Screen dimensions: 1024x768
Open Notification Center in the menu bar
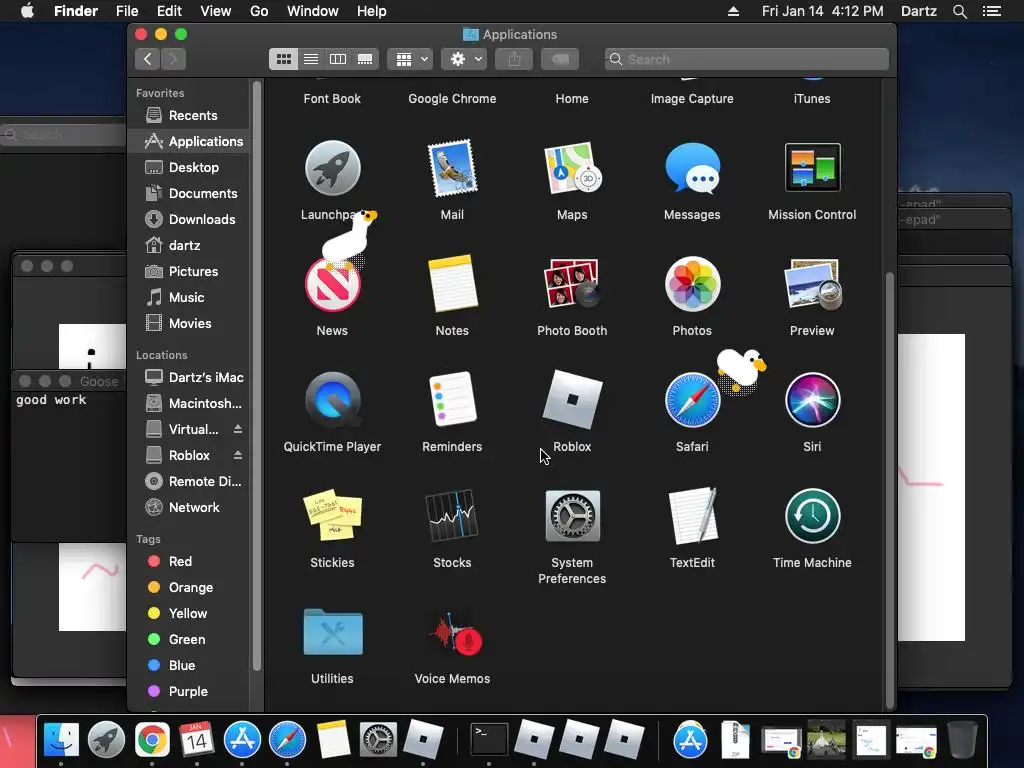click(991, 11)
